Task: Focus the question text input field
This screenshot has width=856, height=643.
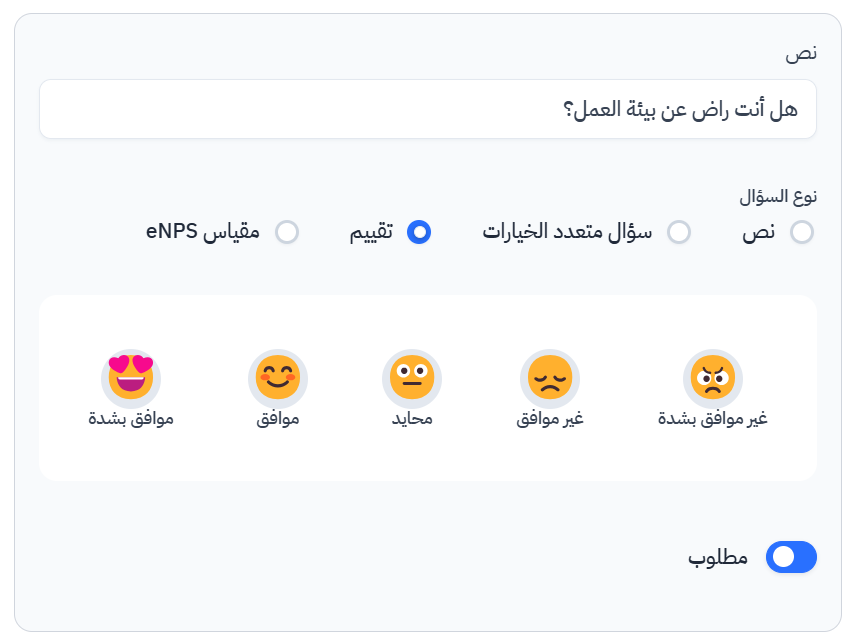Action: click(x=428, y=109)
